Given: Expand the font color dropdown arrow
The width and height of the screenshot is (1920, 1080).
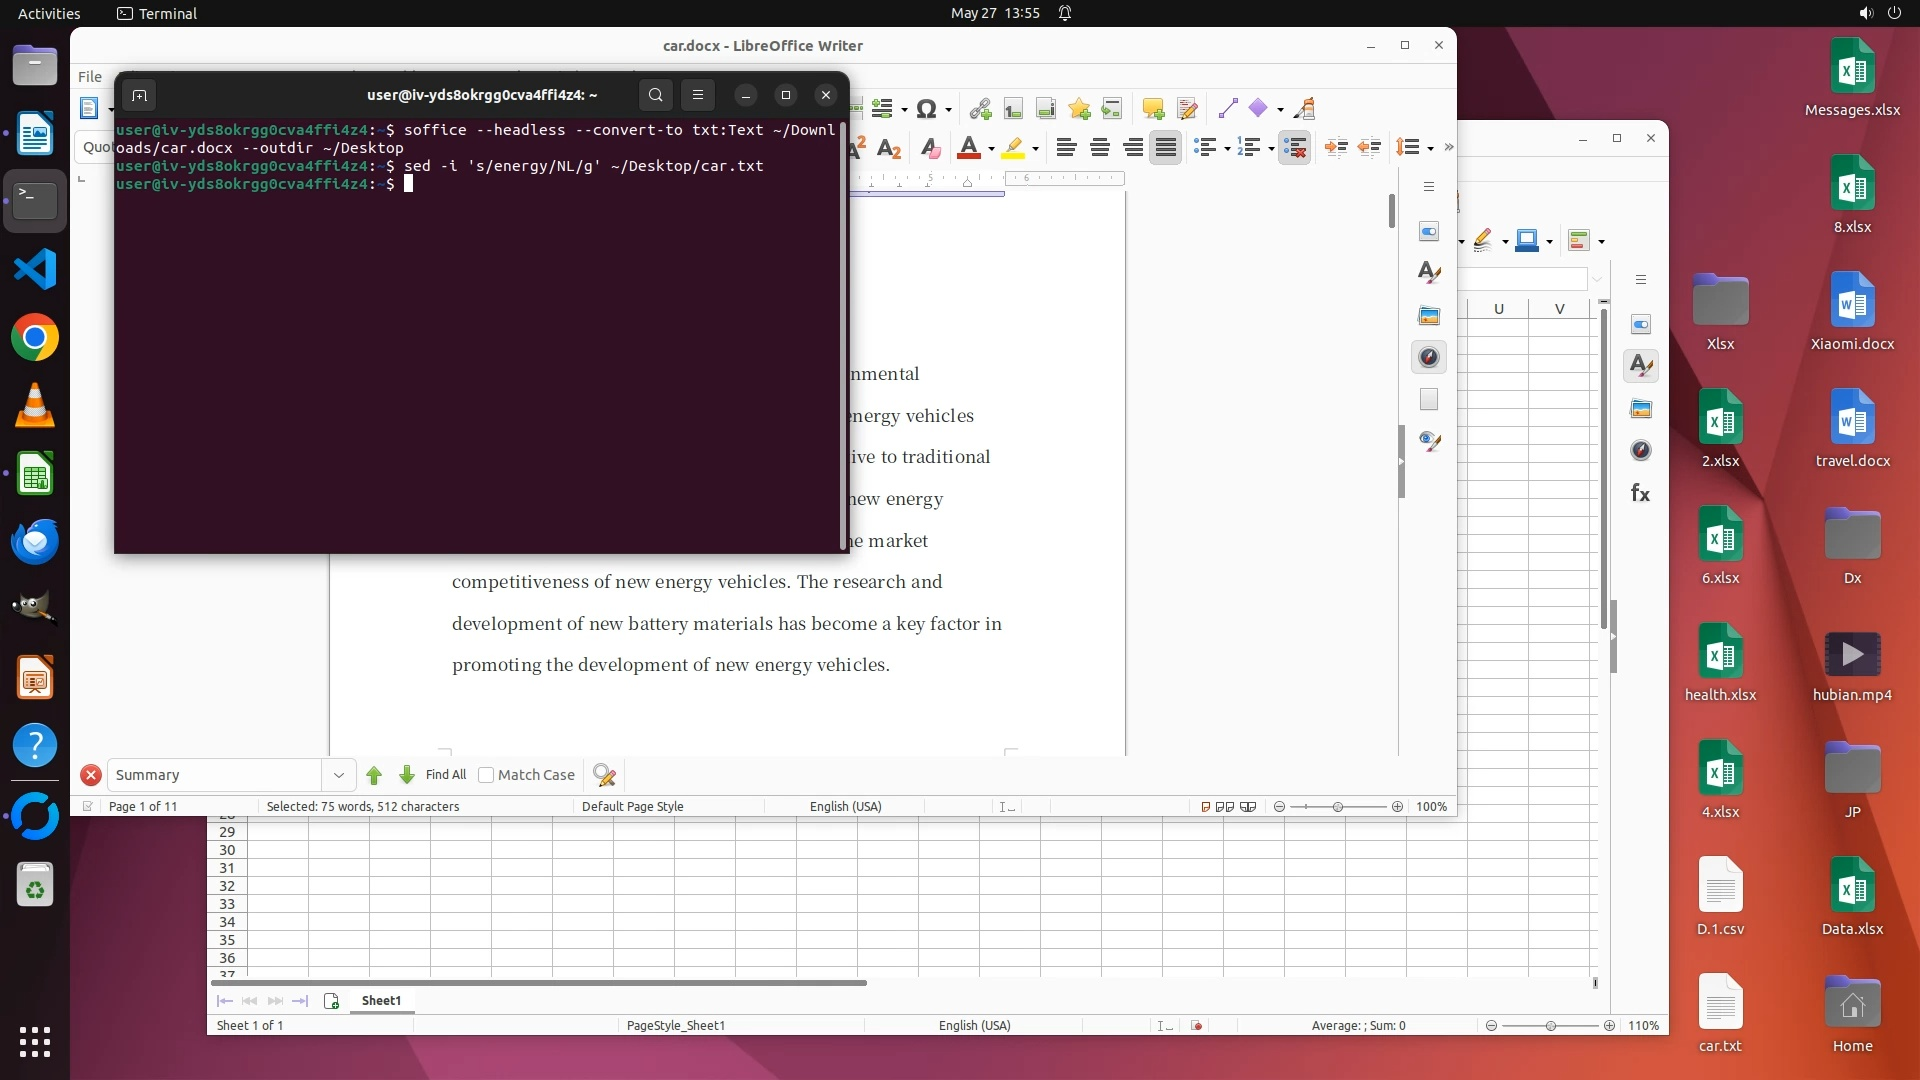Looking at the screenshot, I should click(x=991, y=149).
